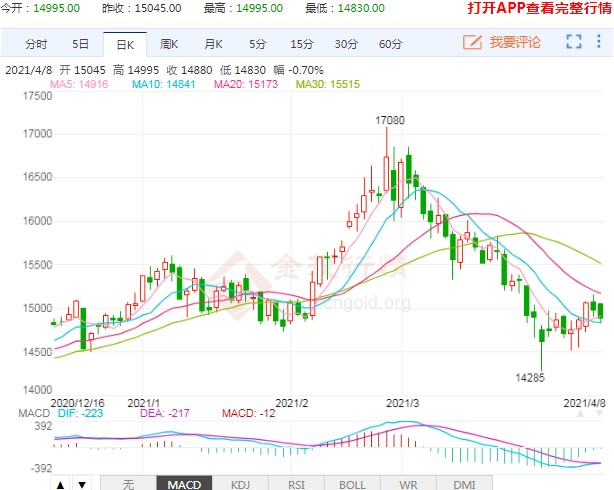Switch to 月K monthly chart
The height and width of the screenshot is (490, 614).
[213, 45]
